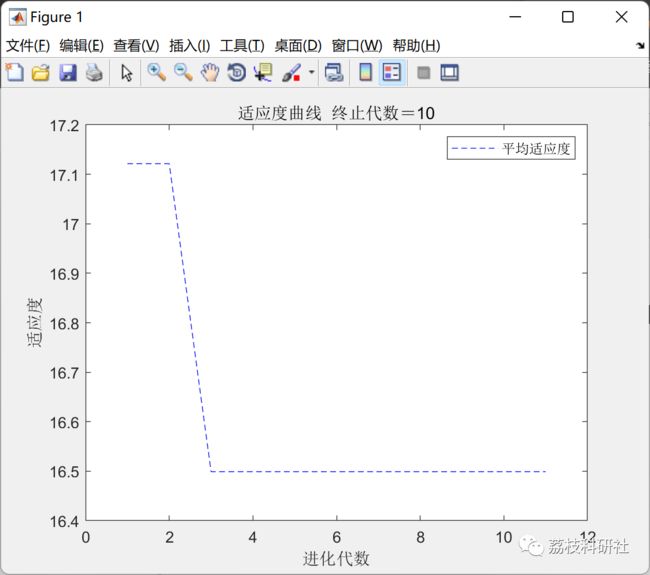The image size is (650, 575).
Task: Click the Link Plot toolbar icon
Action: (x=334, y=73)
